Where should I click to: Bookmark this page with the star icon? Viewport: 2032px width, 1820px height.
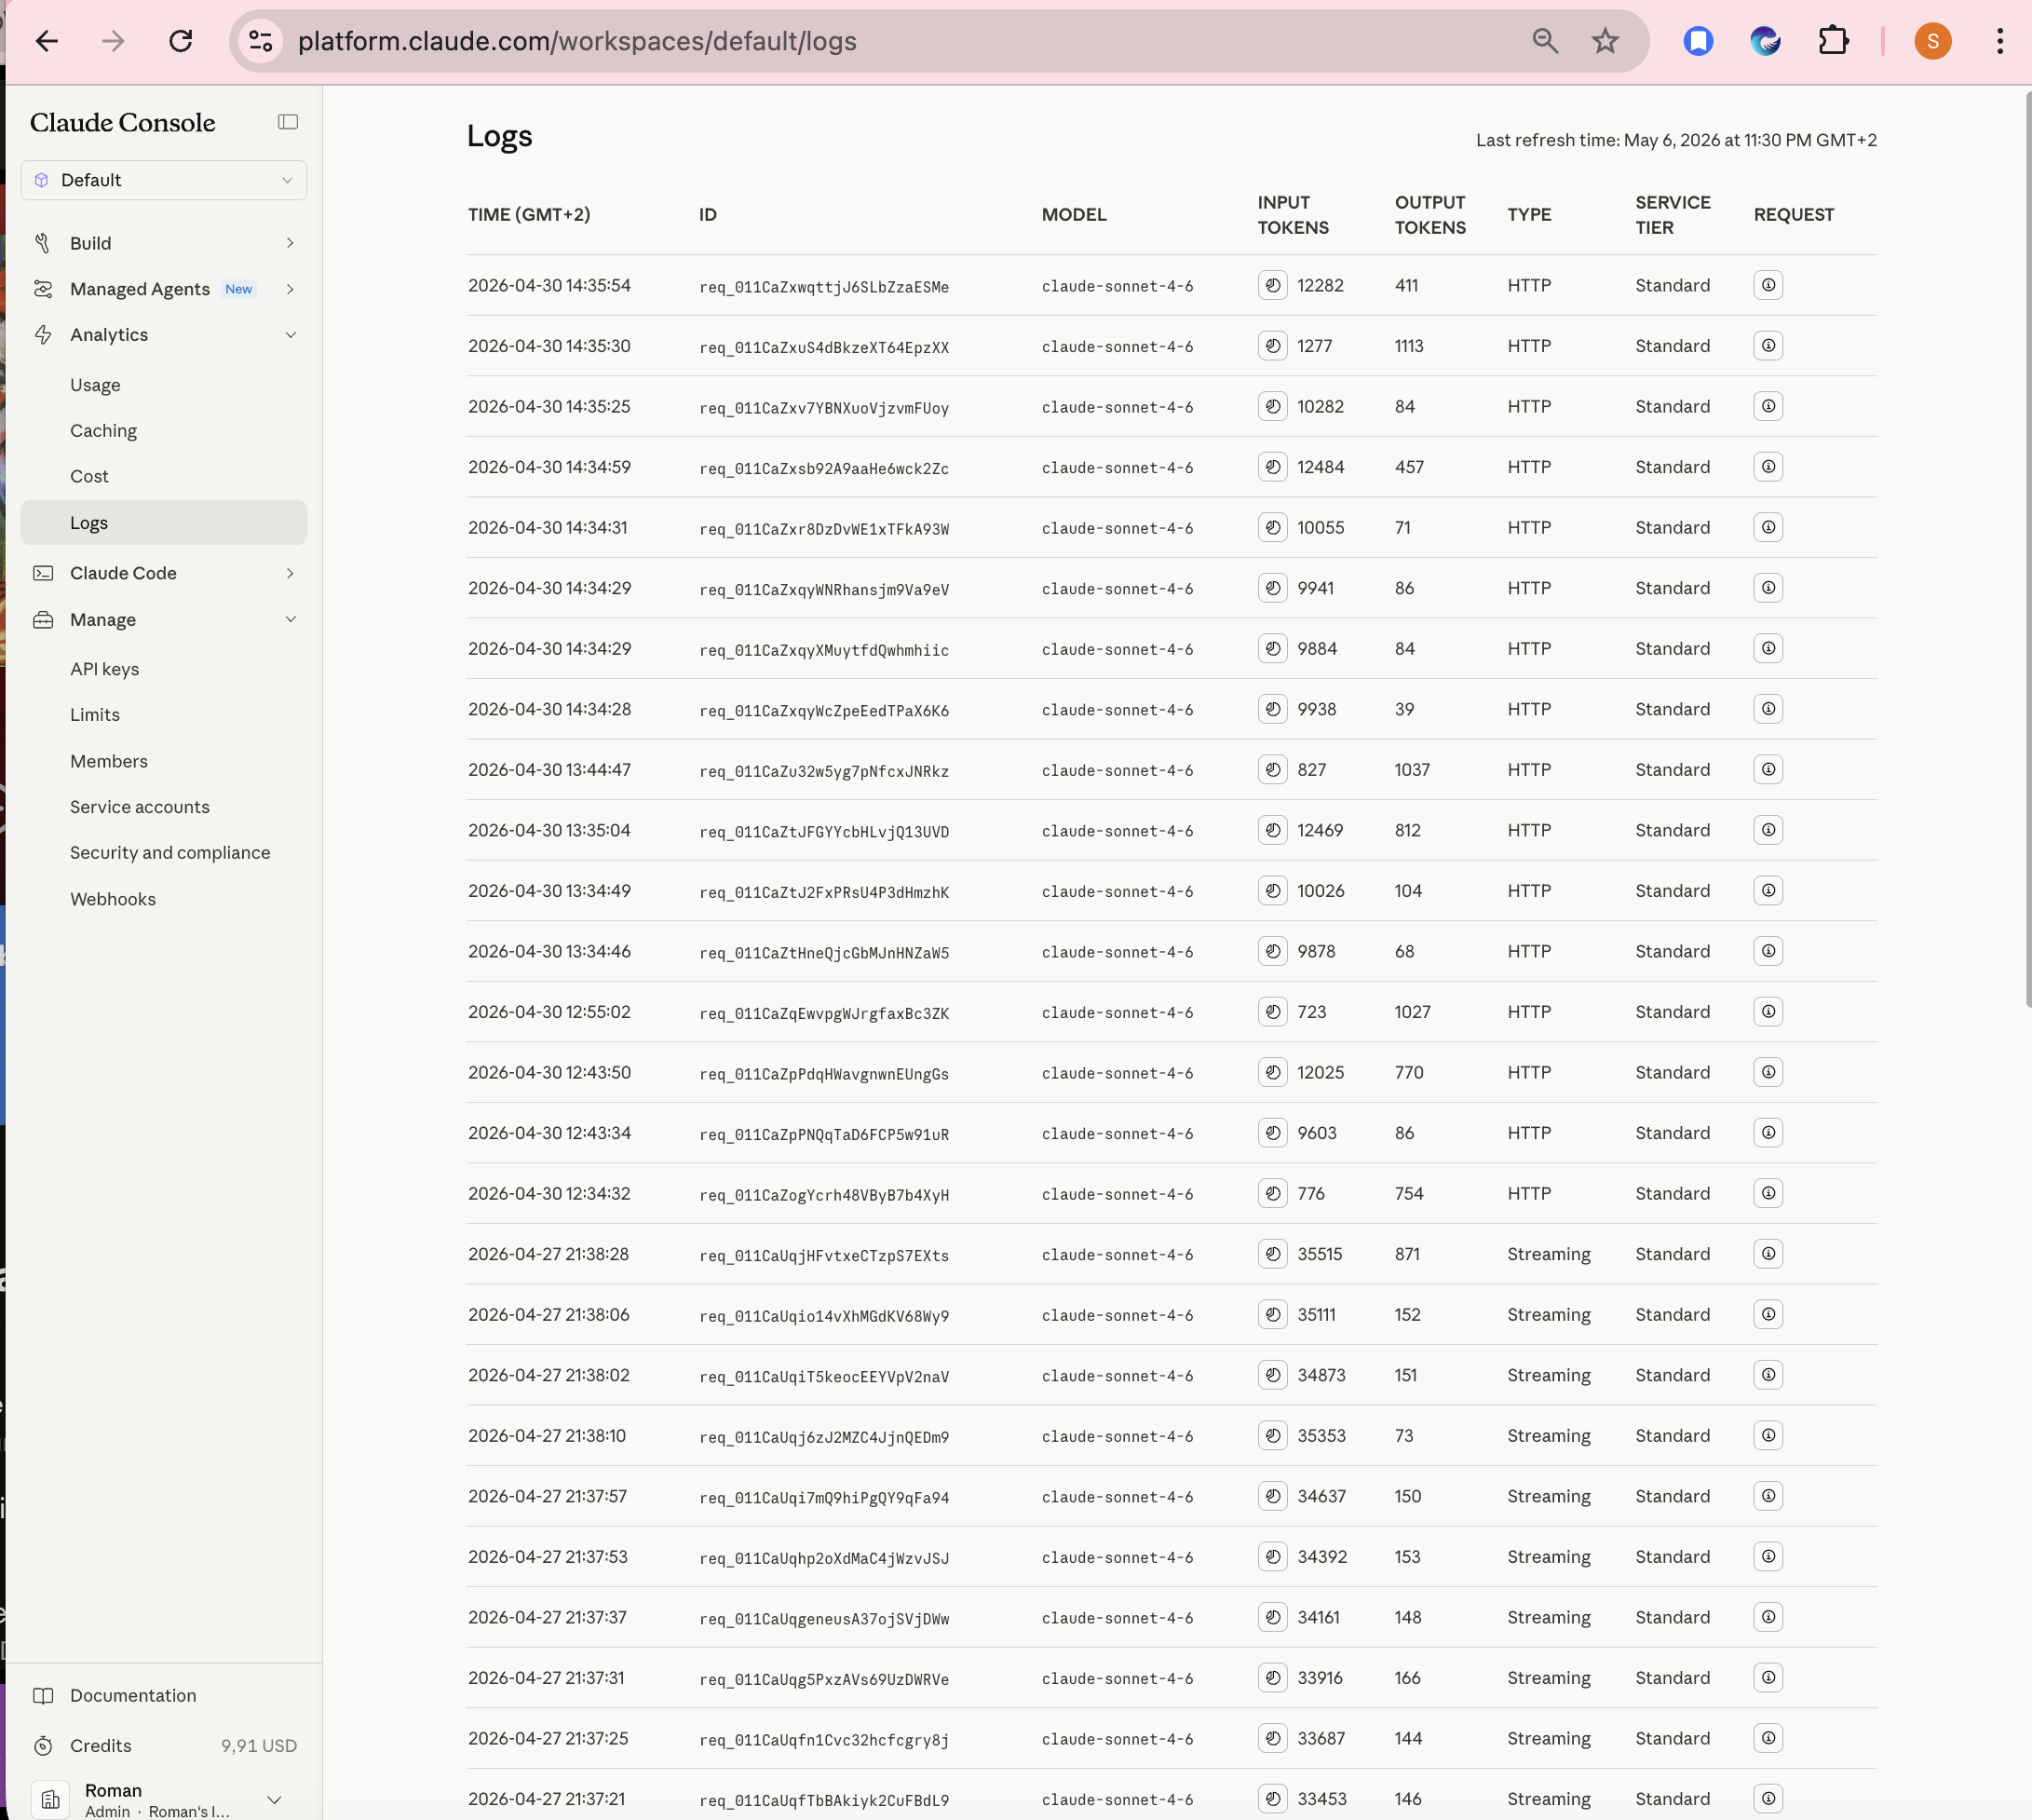coord(1605,41)
